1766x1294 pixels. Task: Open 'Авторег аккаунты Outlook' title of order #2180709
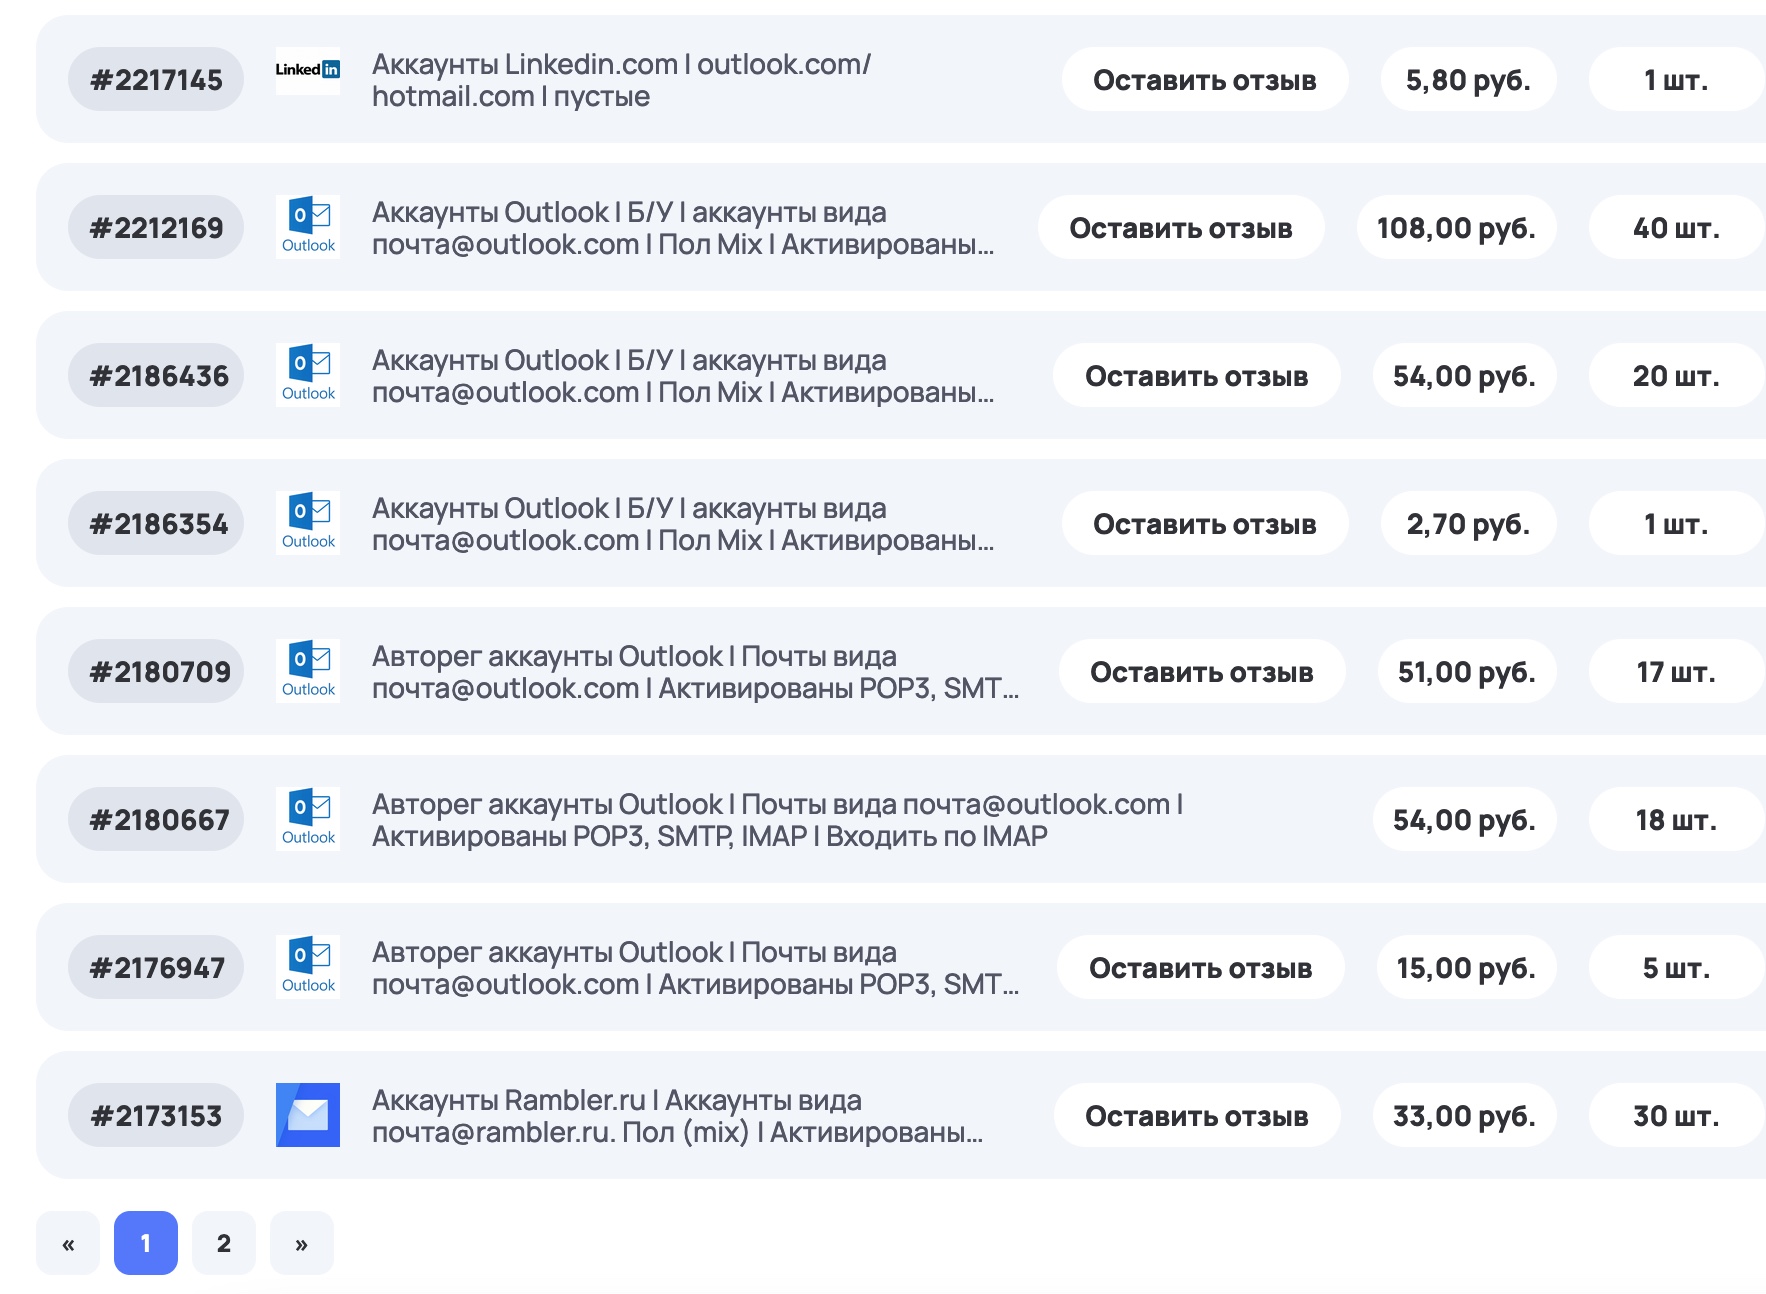(696, 672)
